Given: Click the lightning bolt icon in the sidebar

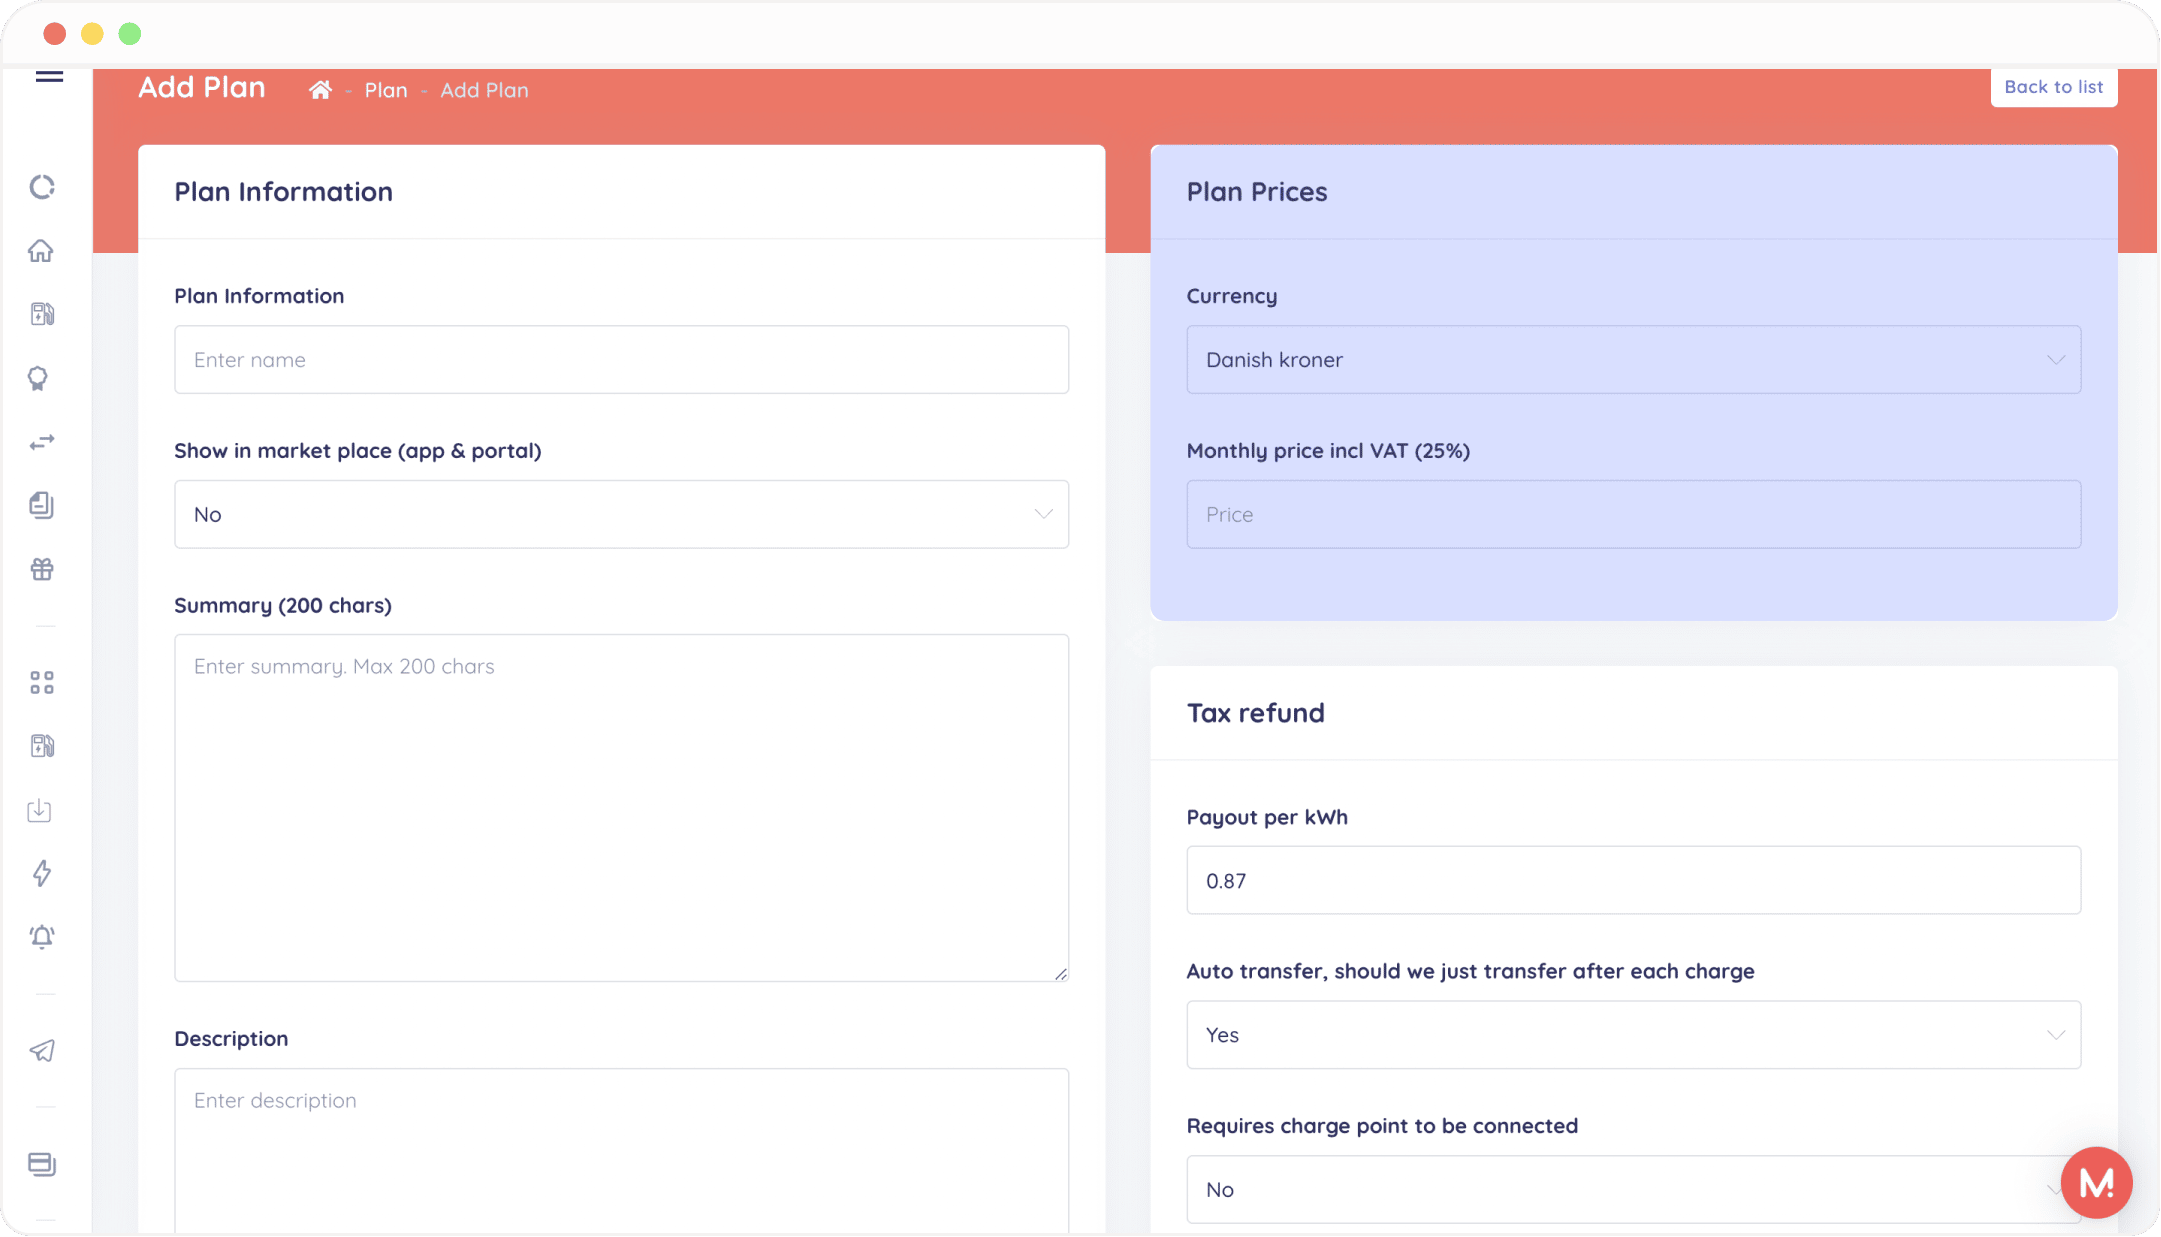Looking at the screenshot, I should click(42, 873).
